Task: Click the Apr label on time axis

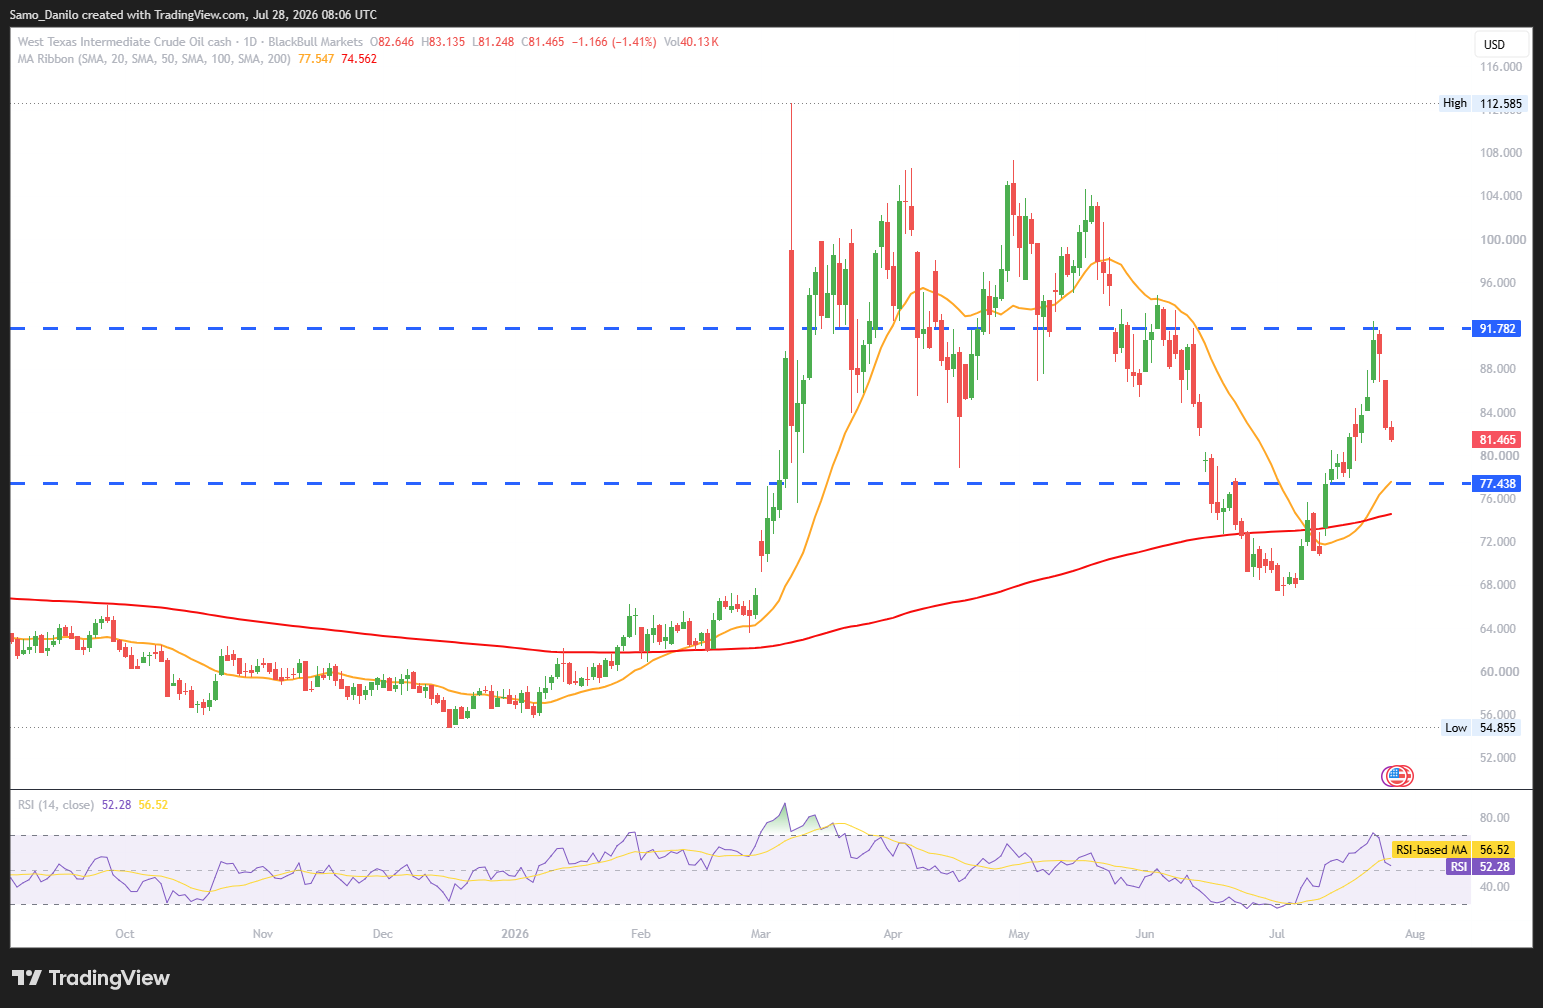Action: pyautogui.click(x=893, y=934)
